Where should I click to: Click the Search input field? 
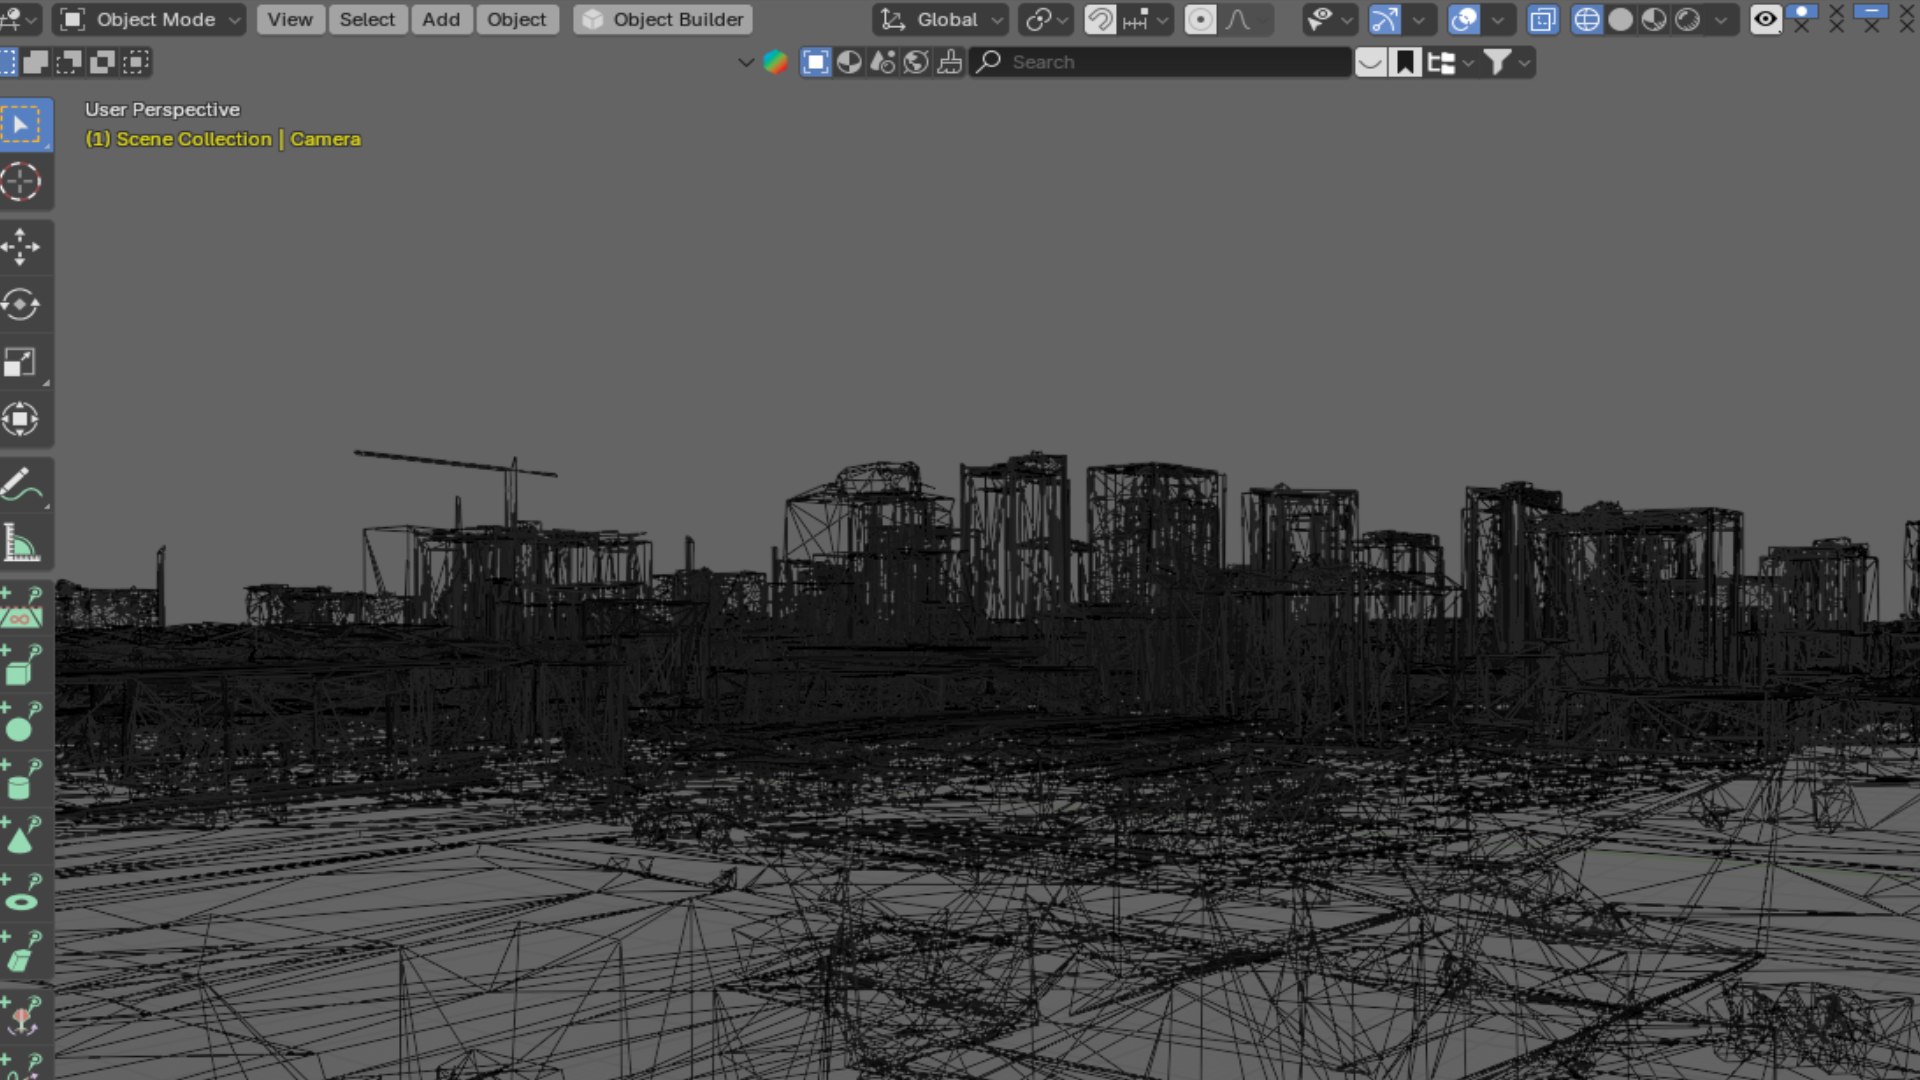point(1161,62)
